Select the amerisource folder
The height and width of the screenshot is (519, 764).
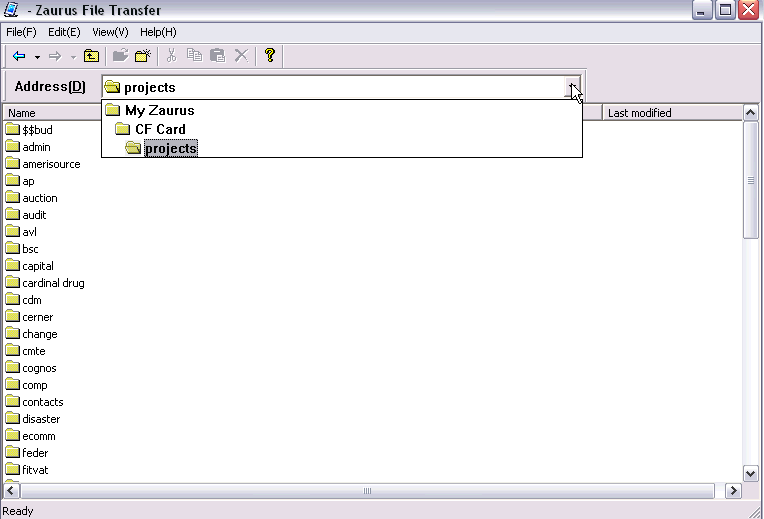(x=51, y=164)
